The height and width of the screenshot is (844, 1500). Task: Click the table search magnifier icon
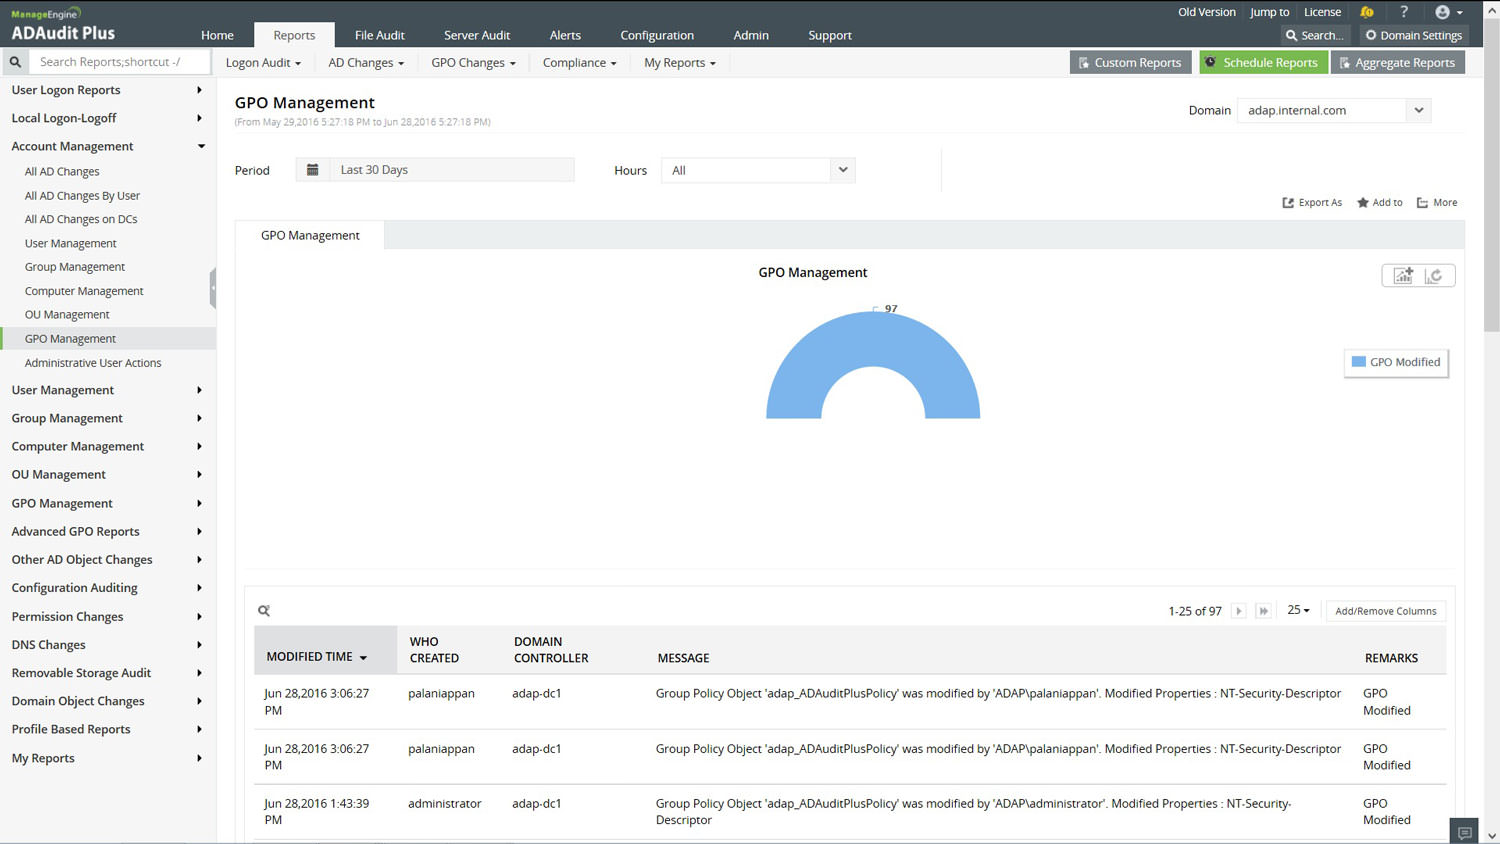[x=264, y=611]
